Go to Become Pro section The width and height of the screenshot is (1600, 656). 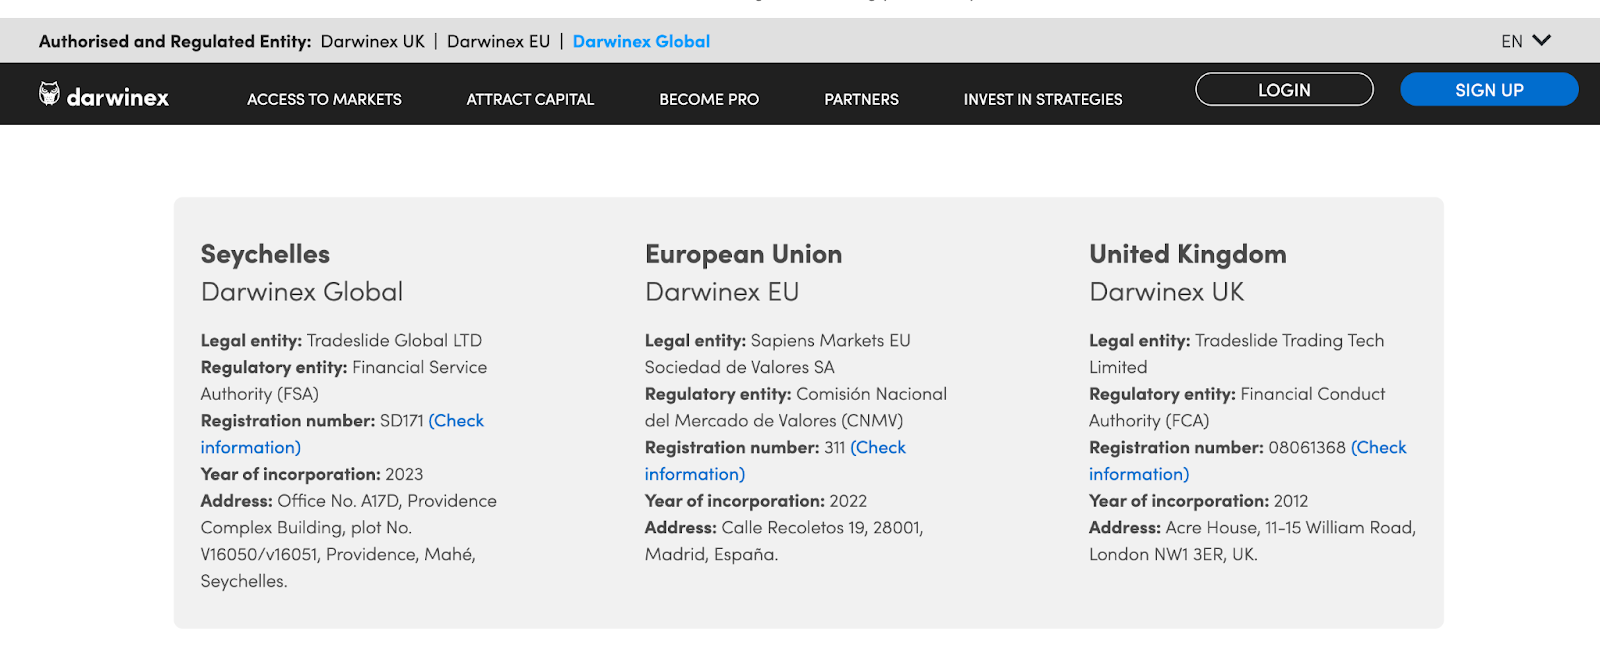[709, 99]
